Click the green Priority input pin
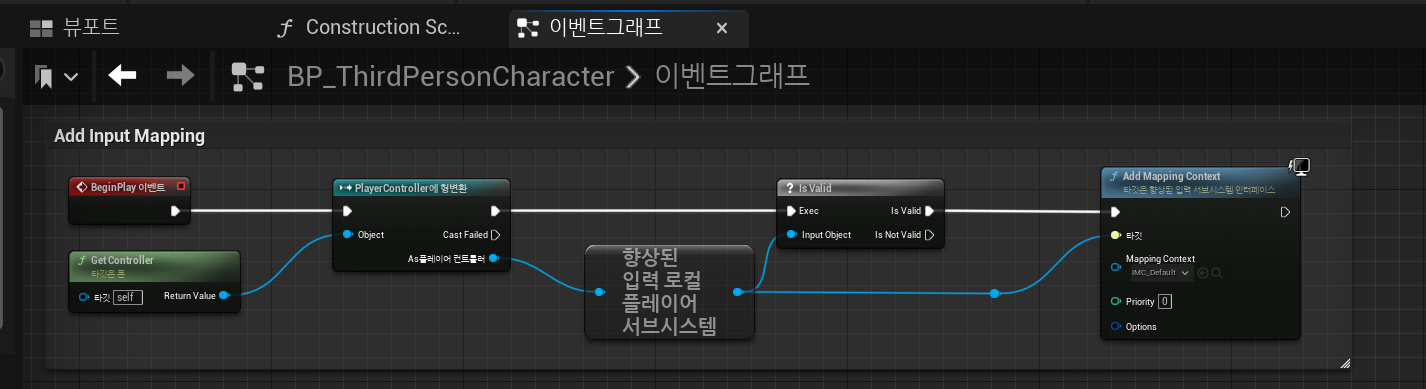Screen dimensions: 1426x389 coord(1115,301)
